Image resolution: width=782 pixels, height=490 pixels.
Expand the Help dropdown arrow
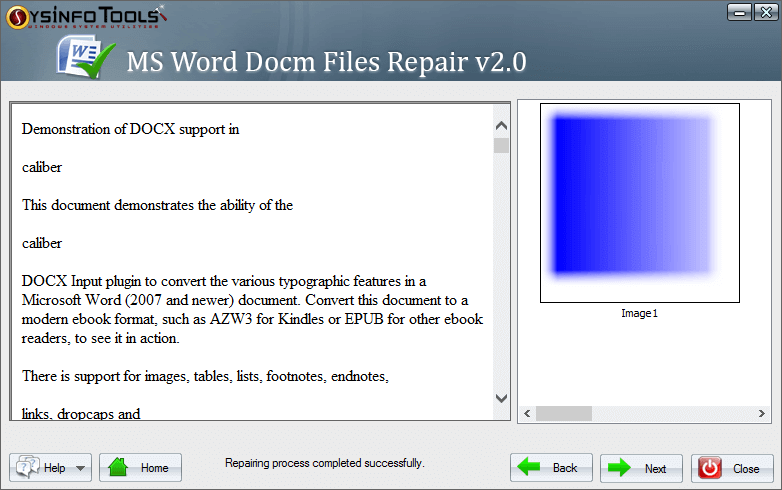pos(80,468)
